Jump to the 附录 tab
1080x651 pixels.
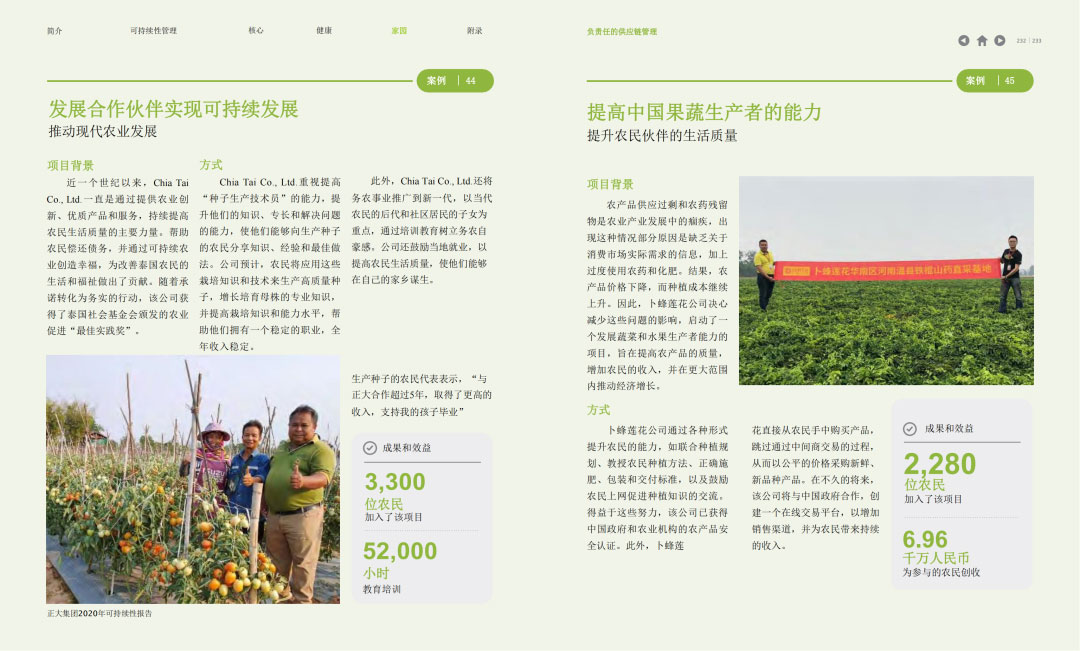pos(474,31)
